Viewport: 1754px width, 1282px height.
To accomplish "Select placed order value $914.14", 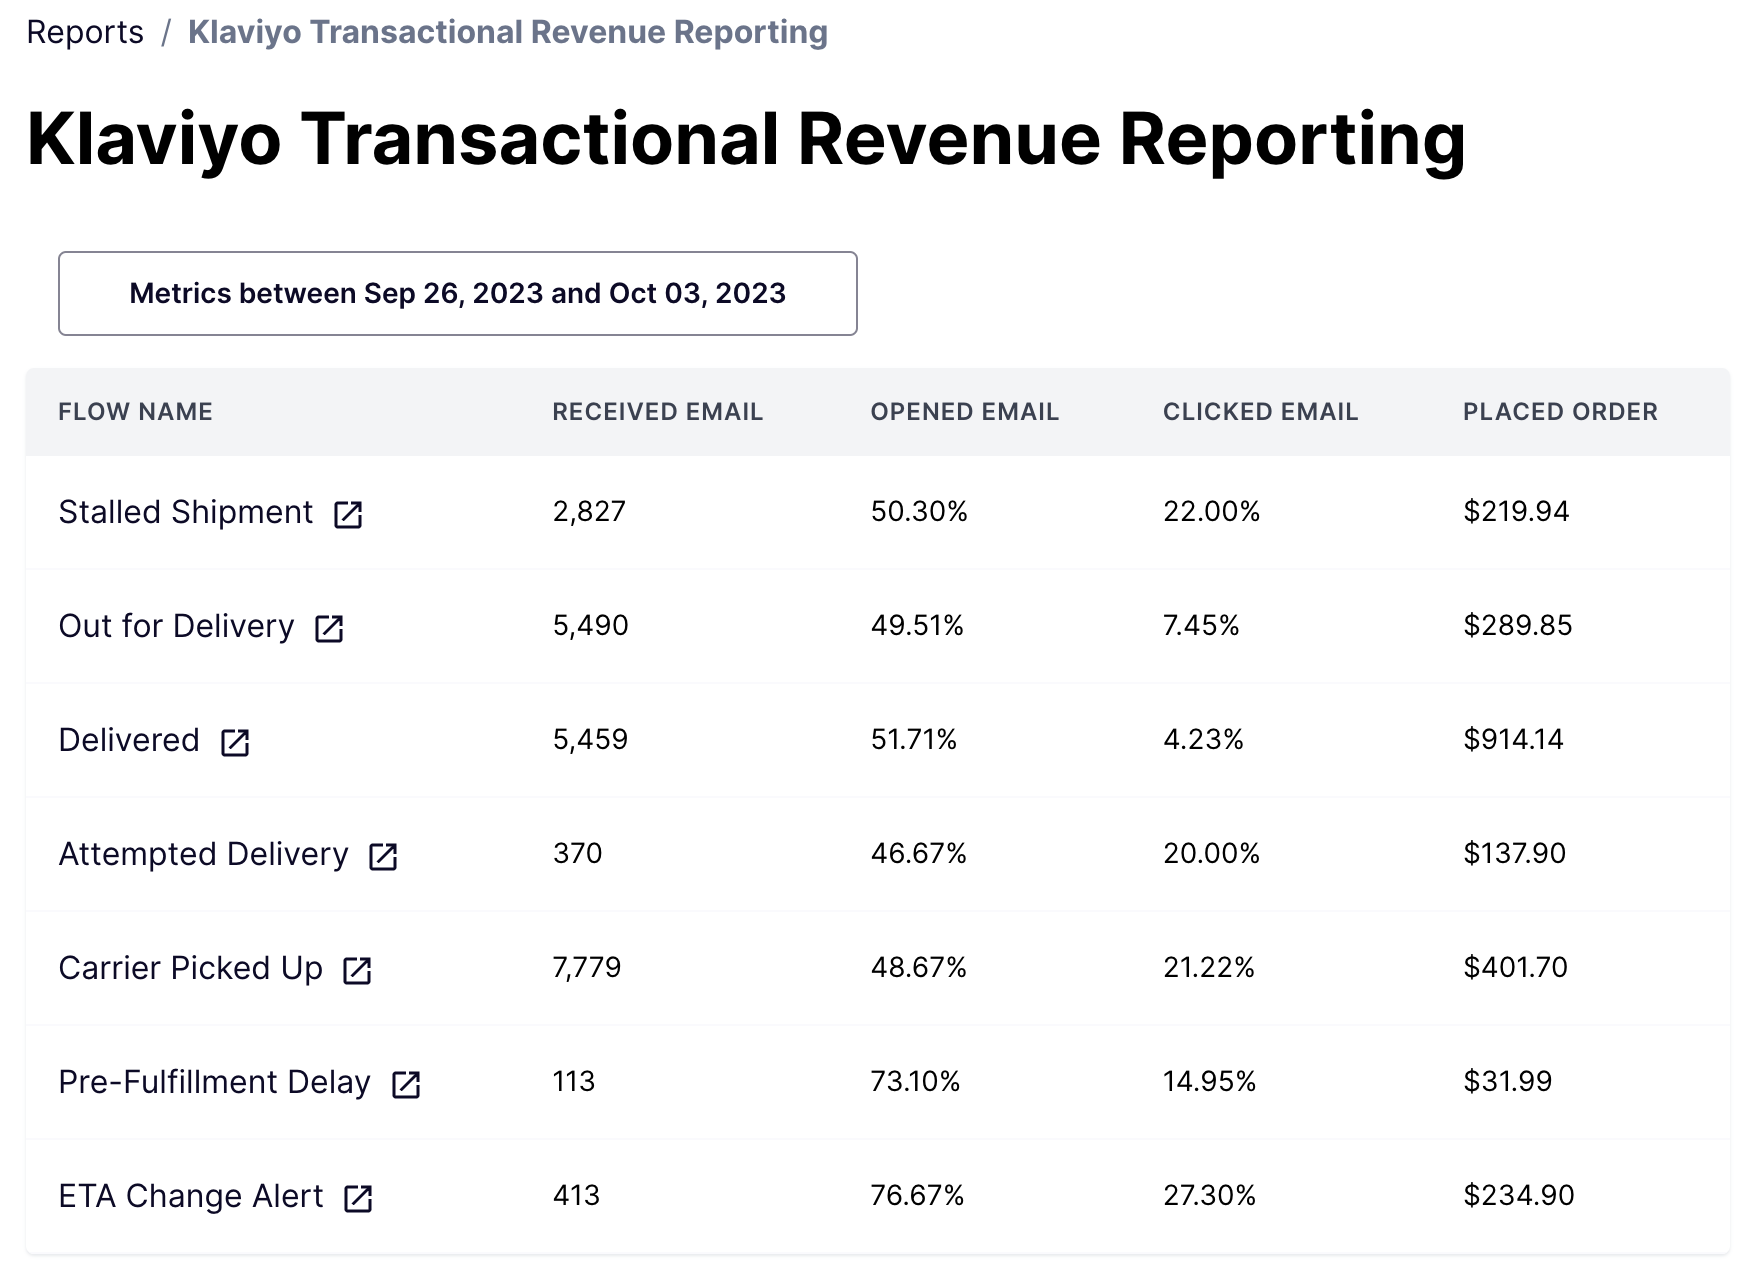I will 1513,739.
